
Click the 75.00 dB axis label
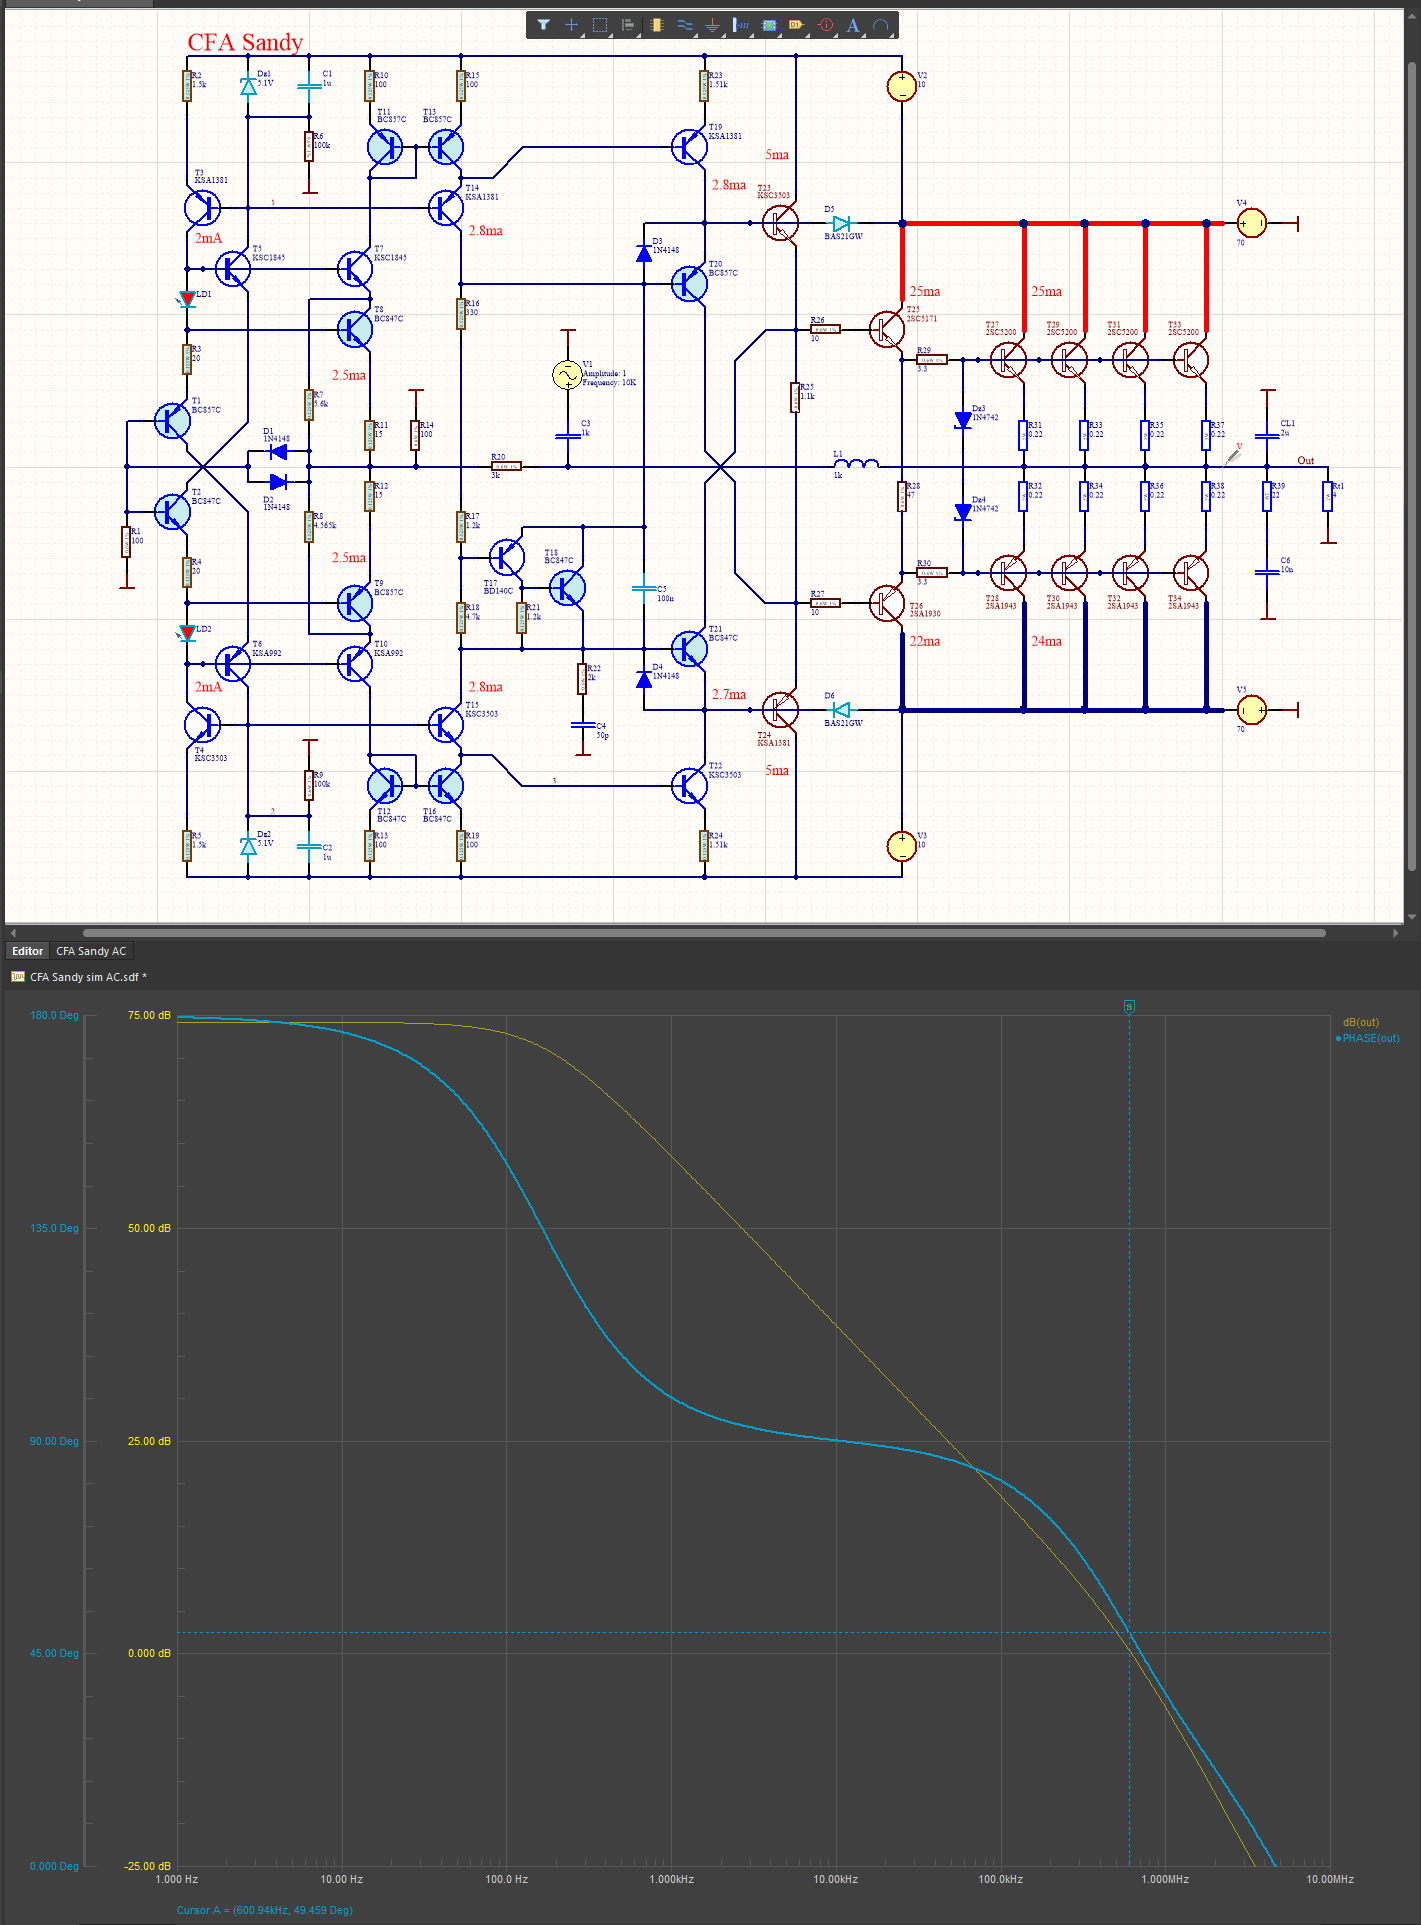pyautogui.click(x=149, y=1015)
